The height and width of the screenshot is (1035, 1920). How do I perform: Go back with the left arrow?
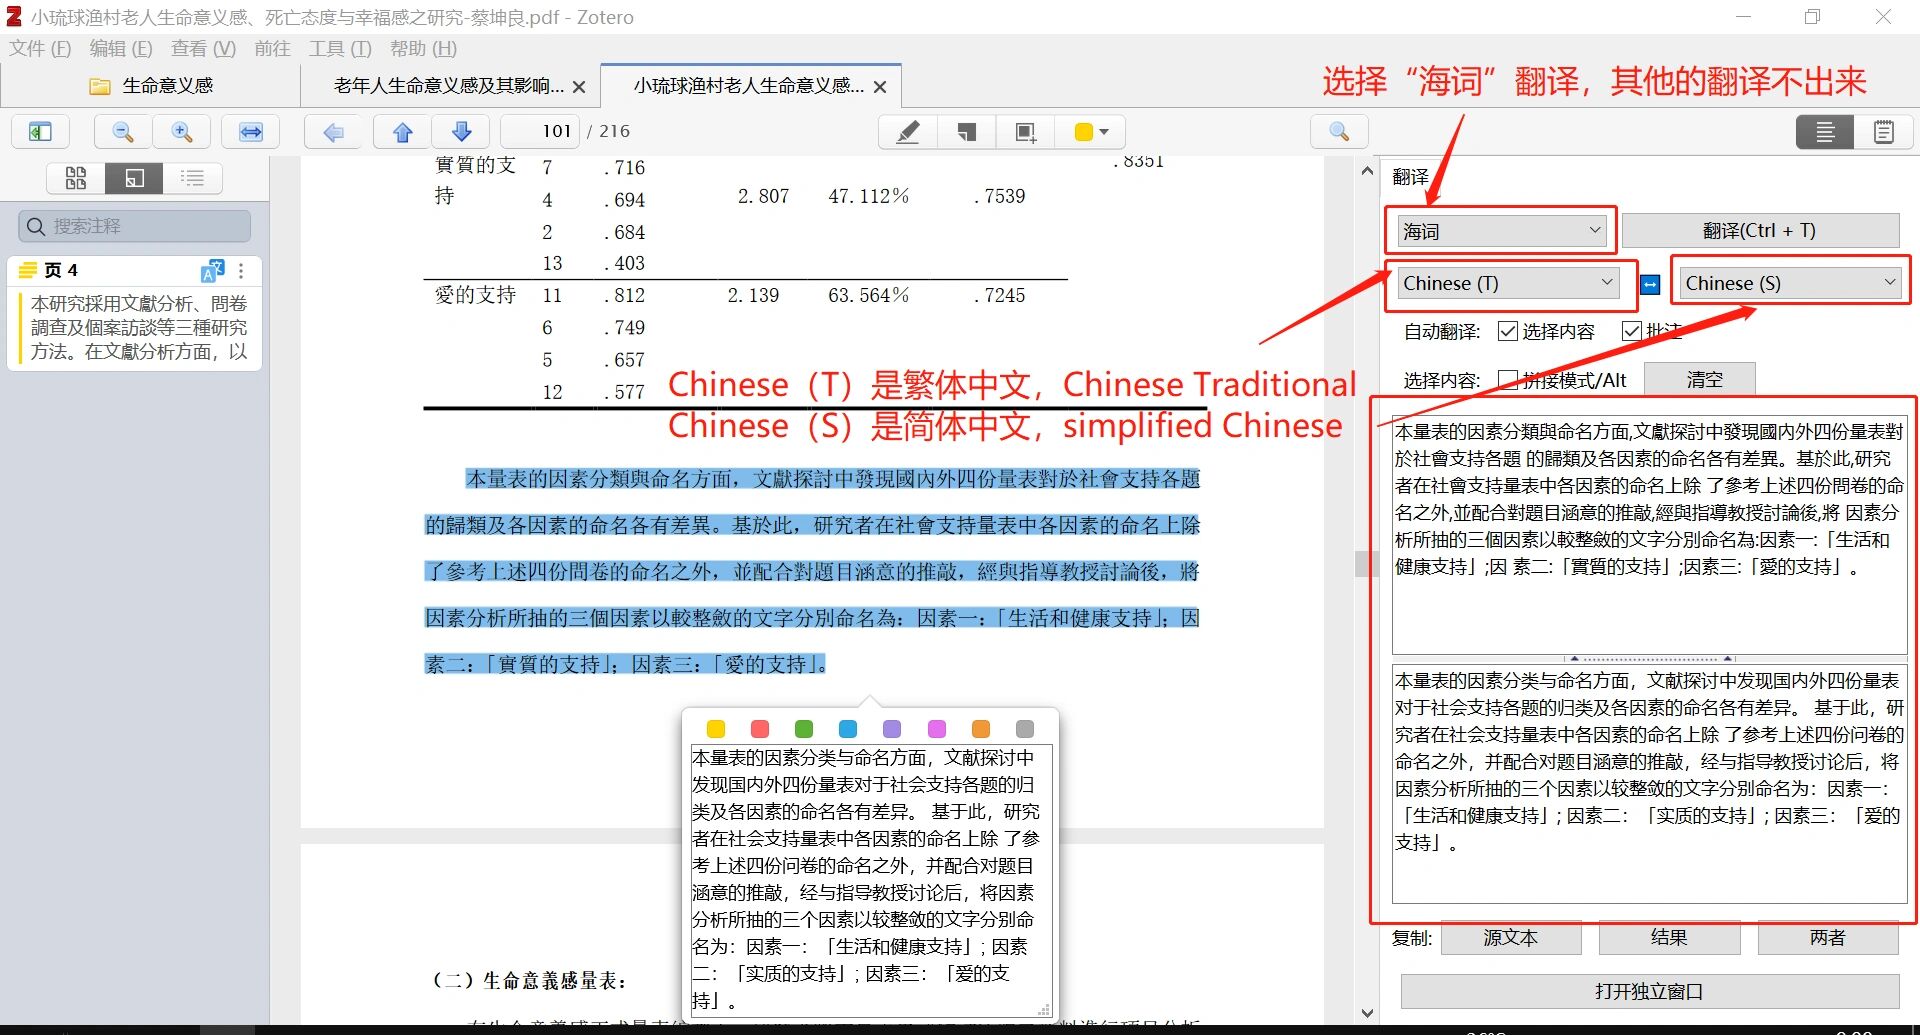(x=334, y=132)
